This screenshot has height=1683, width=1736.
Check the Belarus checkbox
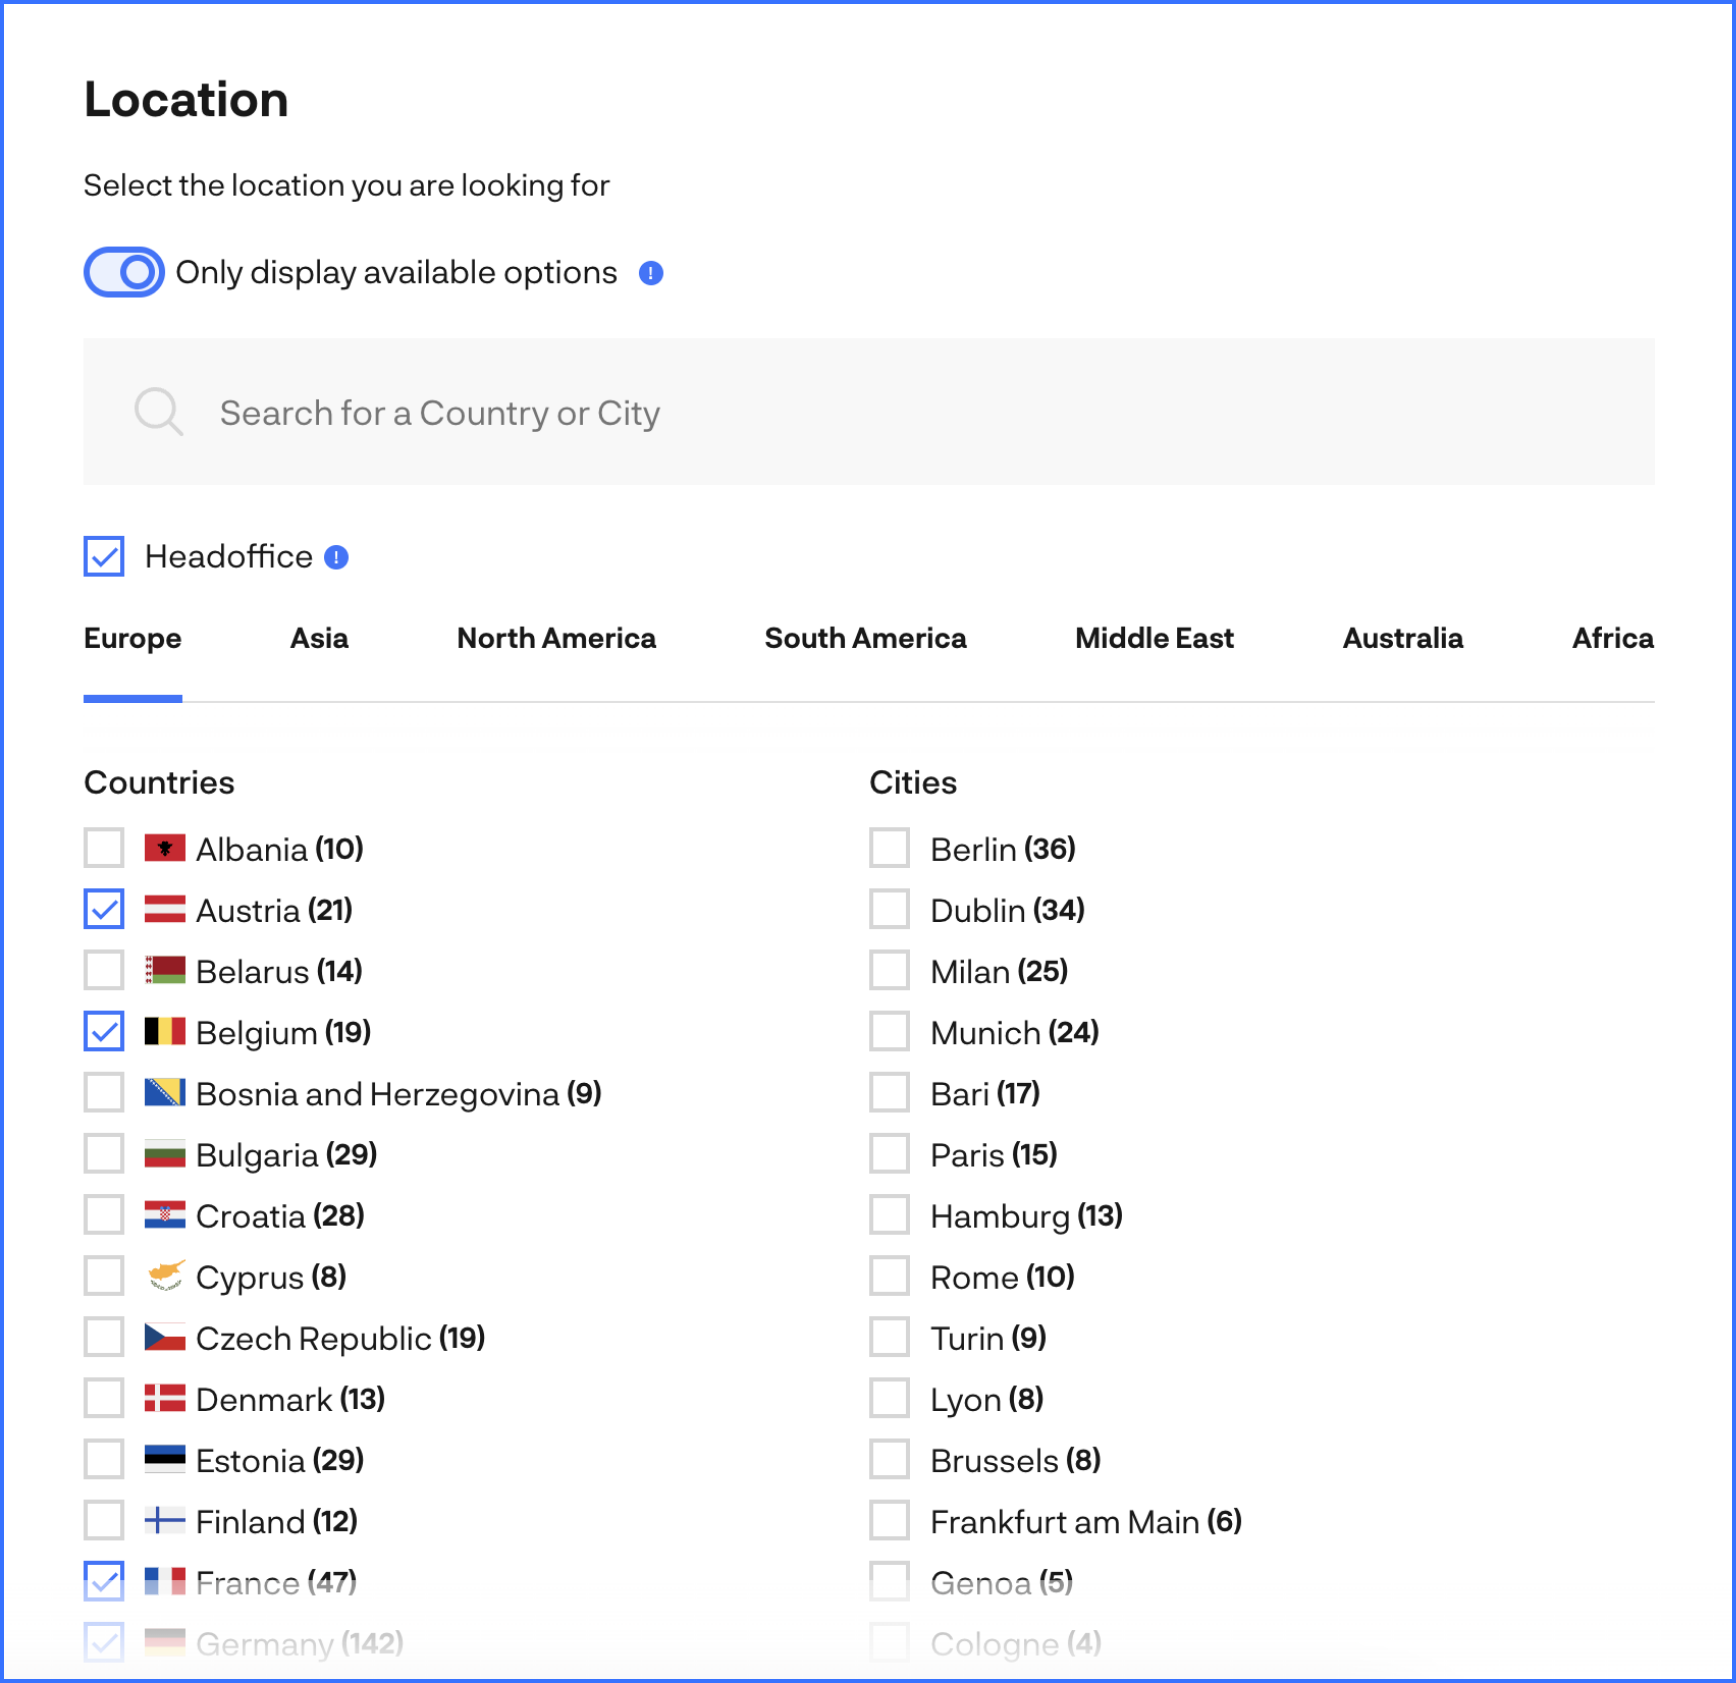tap(104, 970)
